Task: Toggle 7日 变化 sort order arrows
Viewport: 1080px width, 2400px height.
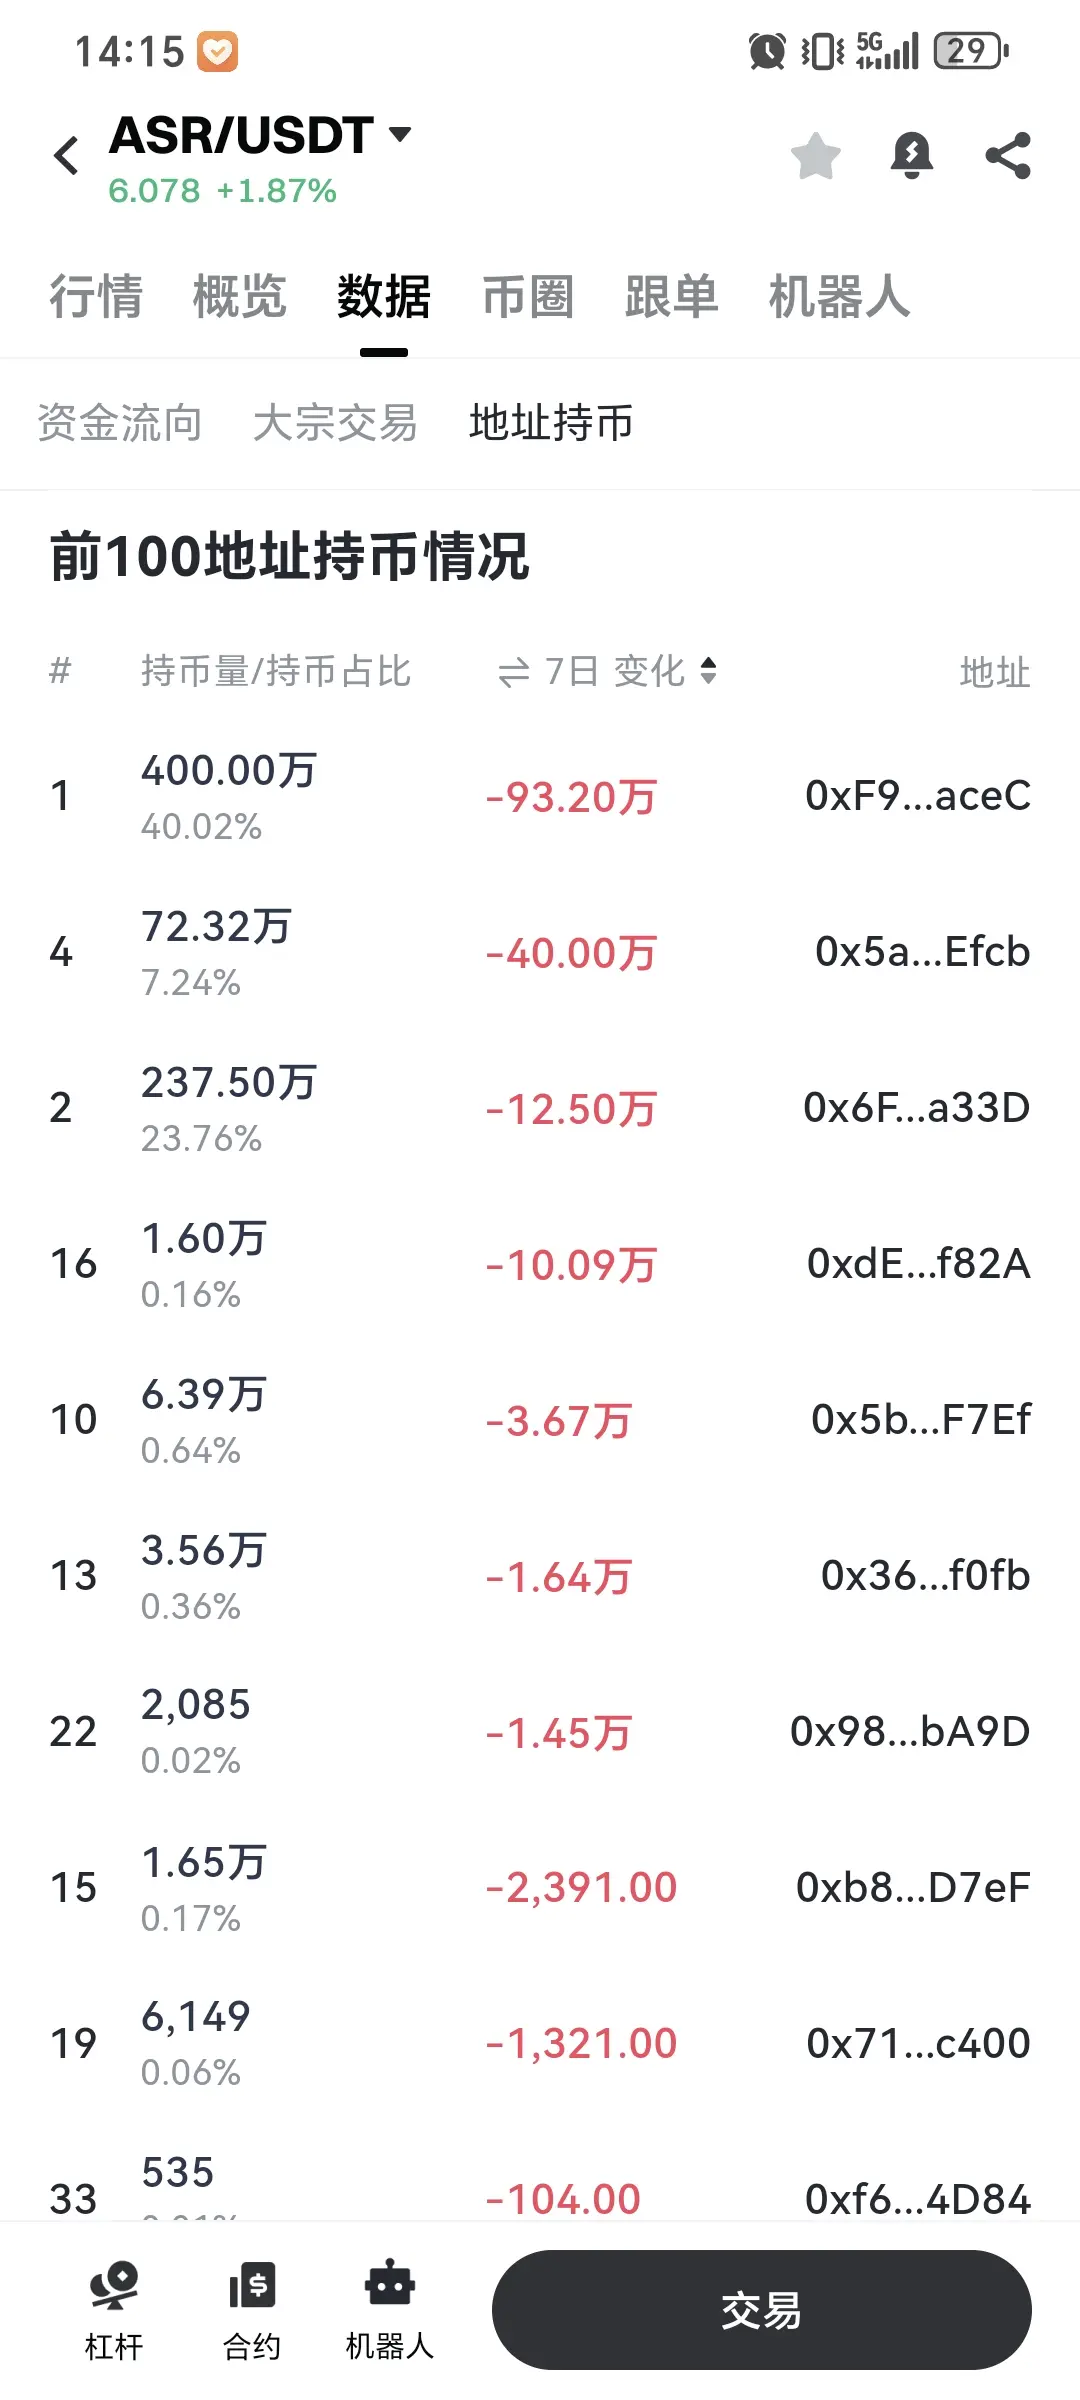Action: [708, 671]
